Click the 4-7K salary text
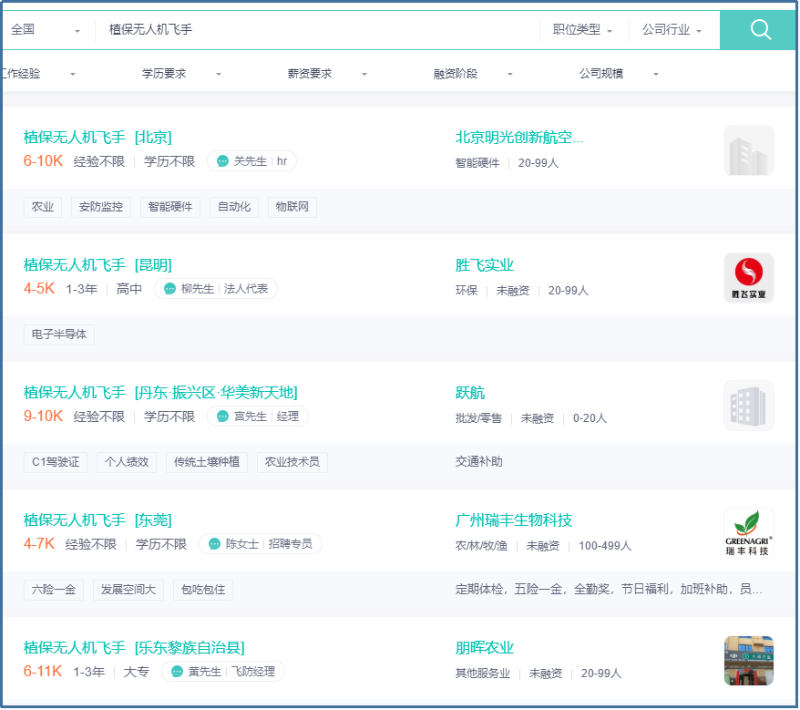This screenshot has height=710, width=800. (39, 544)
